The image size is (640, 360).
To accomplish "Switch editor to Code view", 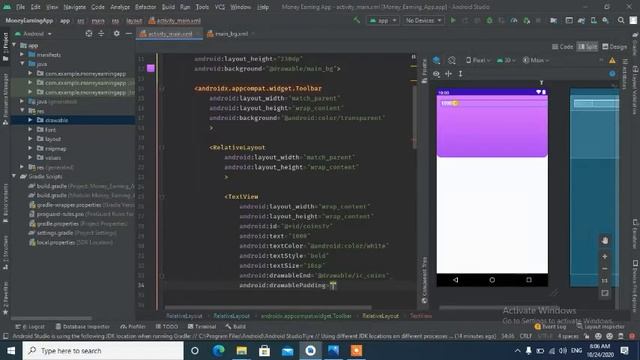I will (x=562, y=47).
